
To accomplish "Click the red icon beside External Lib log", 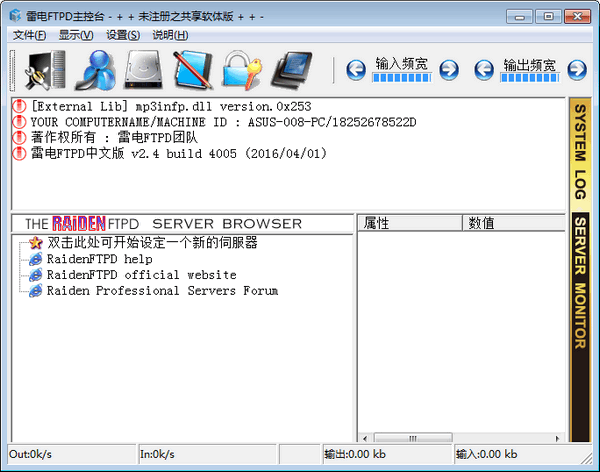I will pyautogui.click(x=19, y=106).
